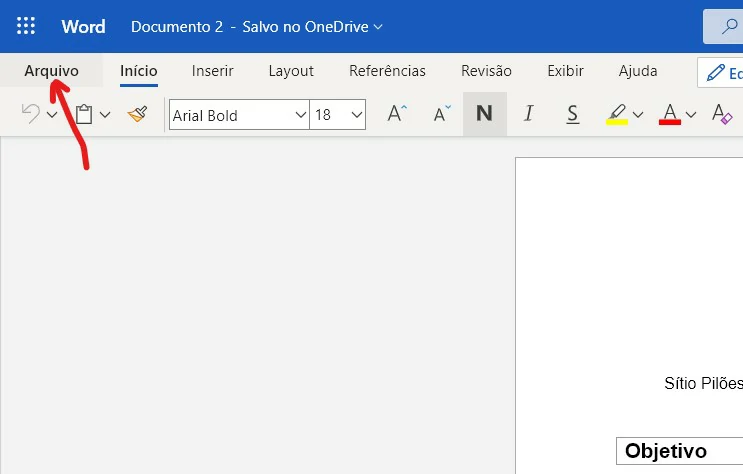Expand font color options
Viewport: 743px width, 474px height.
point(691,114)
